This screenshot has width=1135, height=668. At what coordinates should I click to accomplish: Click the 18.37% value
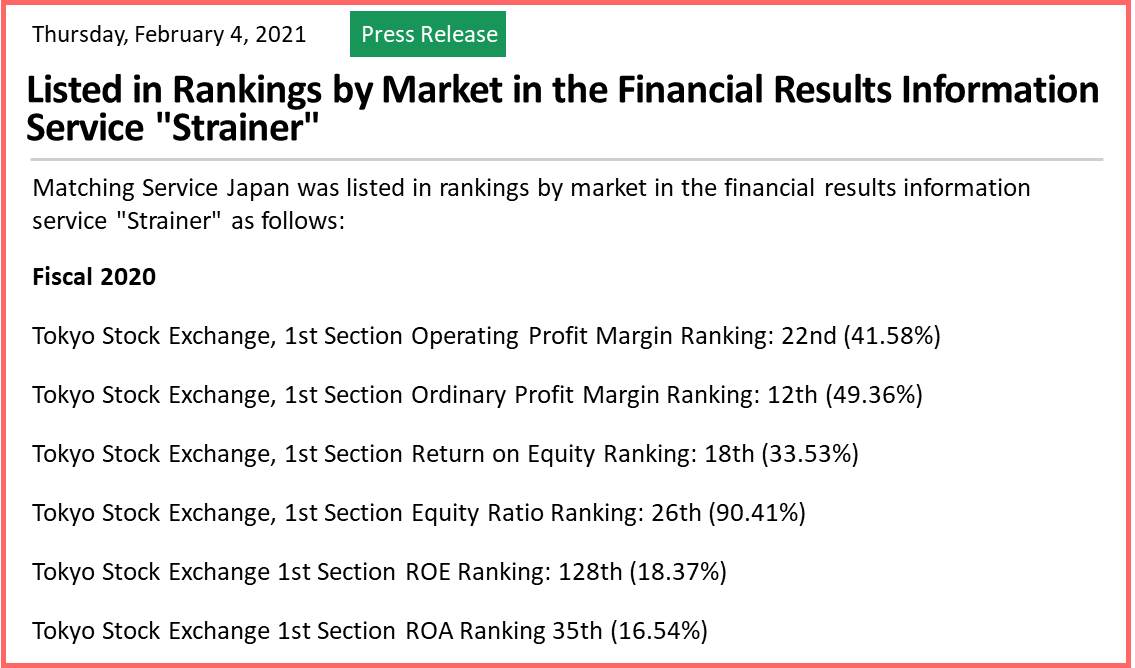678,572
